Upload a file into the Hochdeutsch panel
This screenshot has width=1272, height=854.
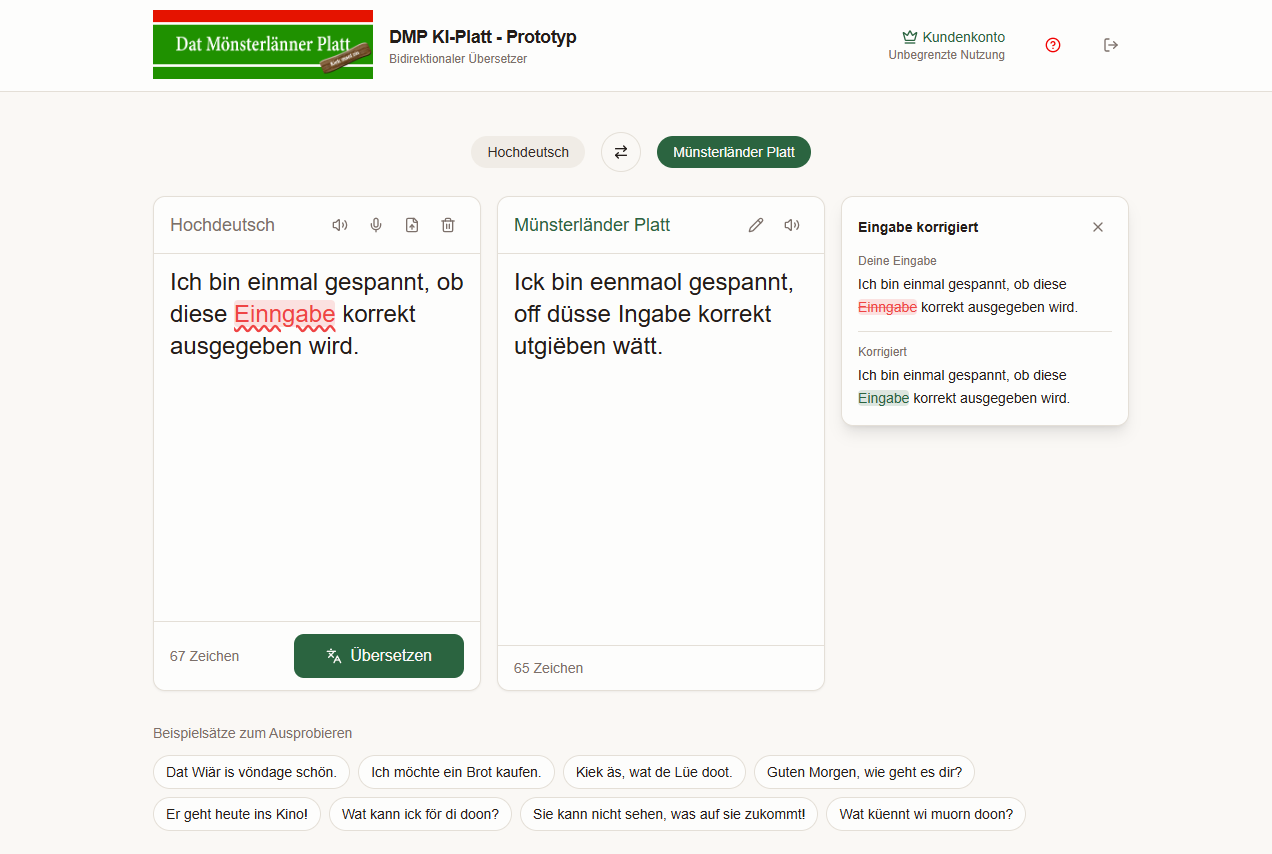pos(412,225)
